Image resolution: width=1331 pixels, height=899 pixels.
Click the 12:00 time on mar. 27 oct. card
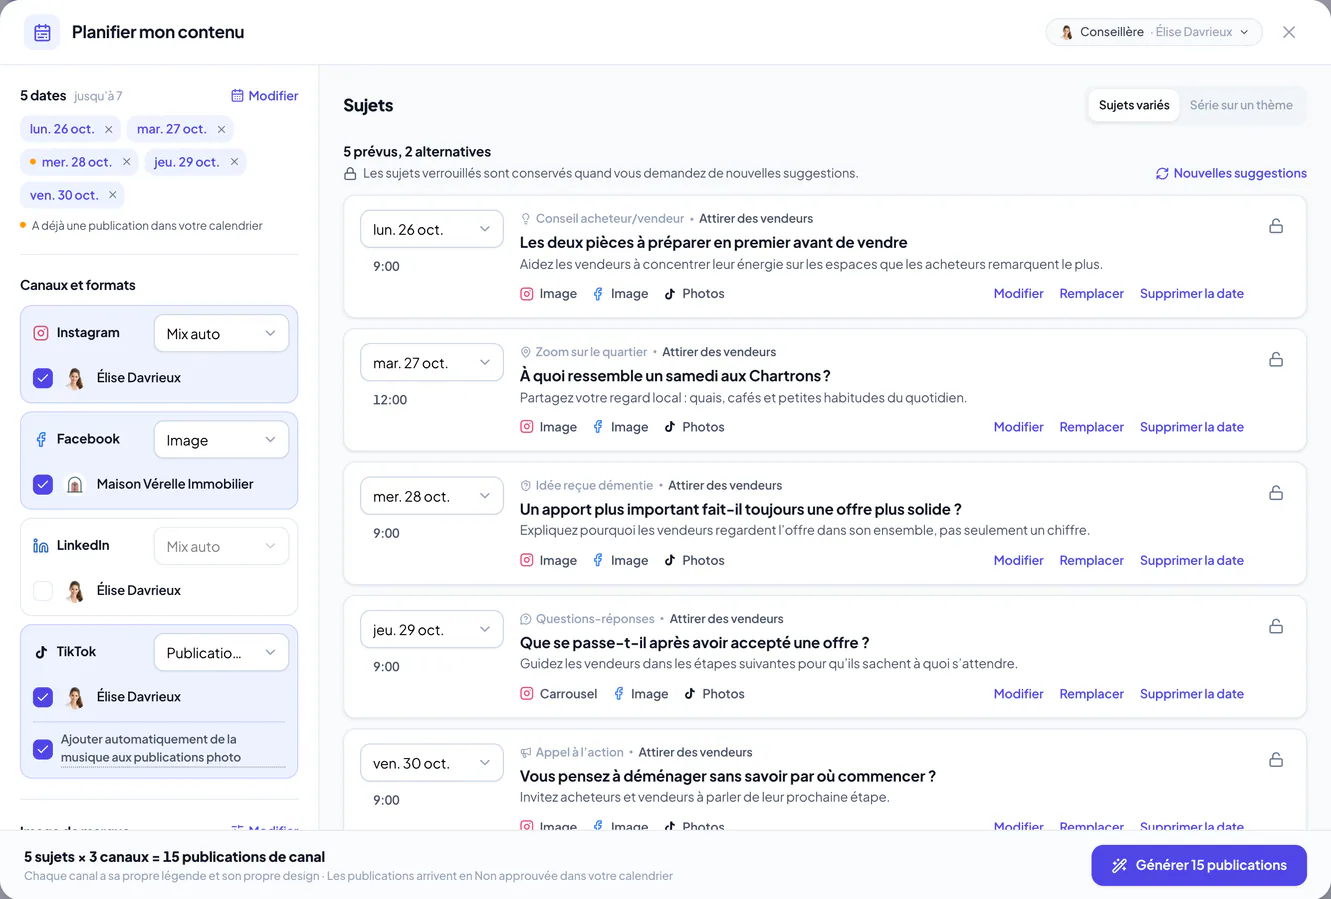pyautogui.click(x=390, y=400)
